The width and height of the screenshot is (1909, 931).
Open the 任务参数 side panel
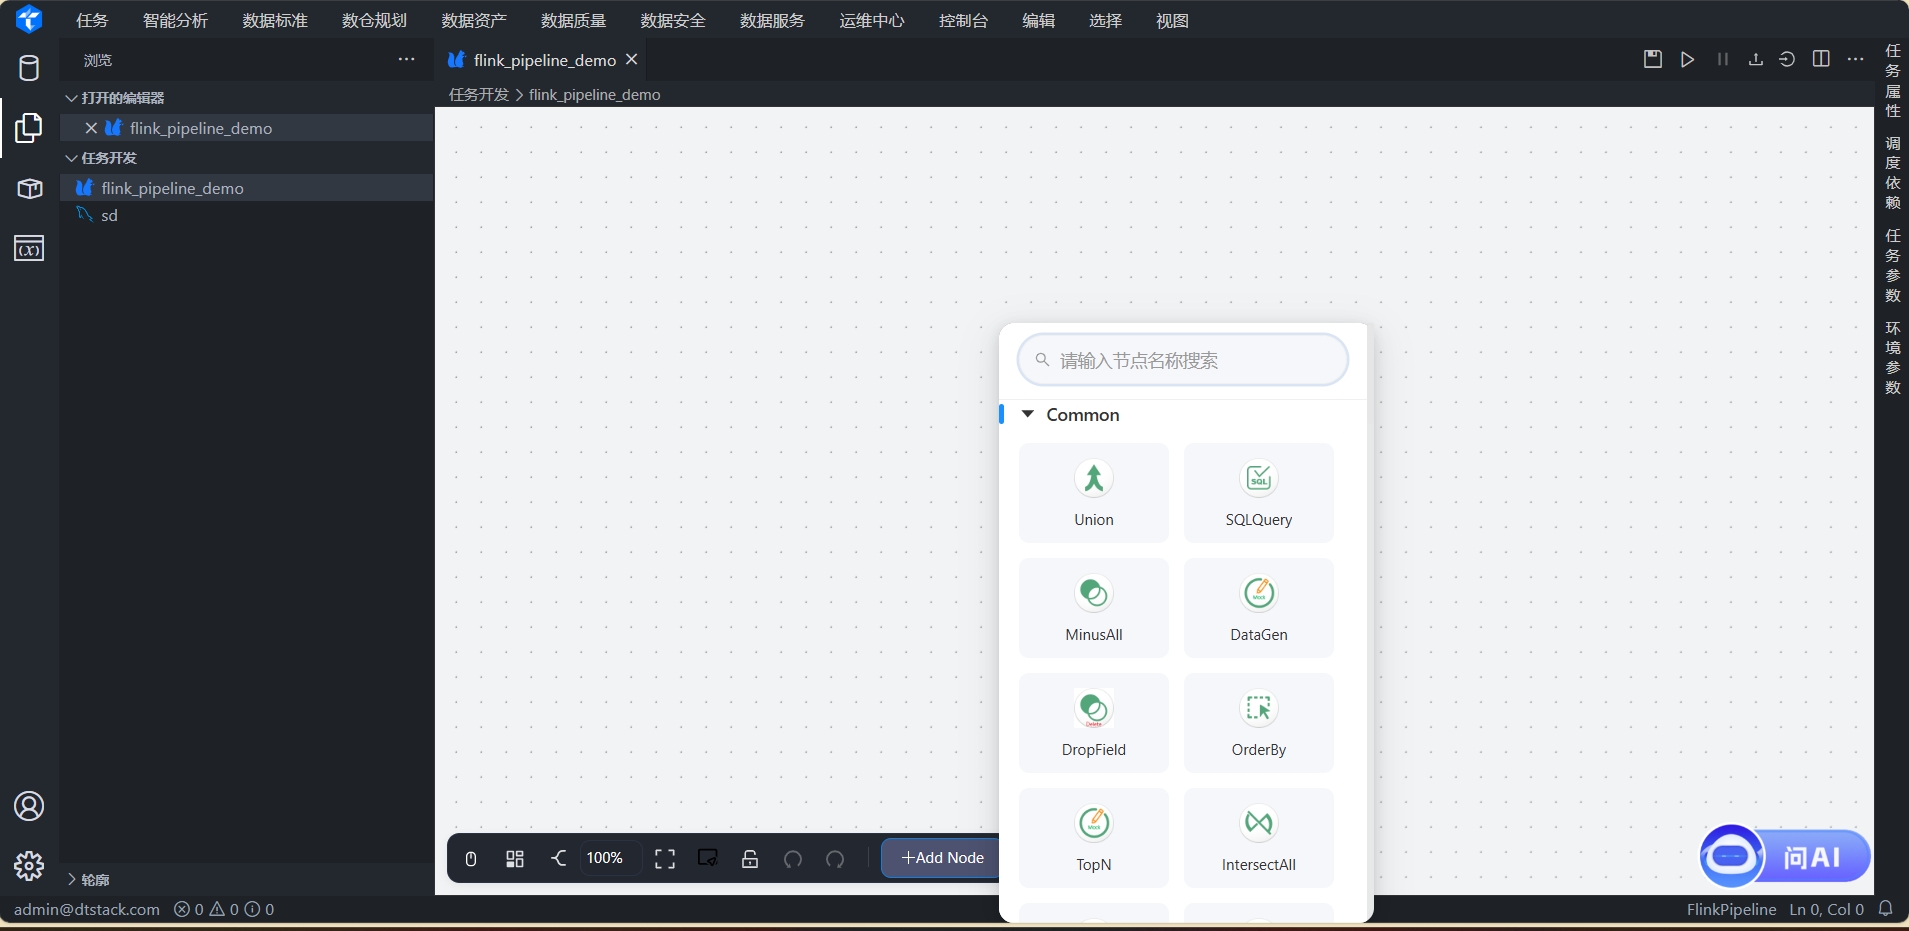pyautogui.click(x=1892, y=265)
